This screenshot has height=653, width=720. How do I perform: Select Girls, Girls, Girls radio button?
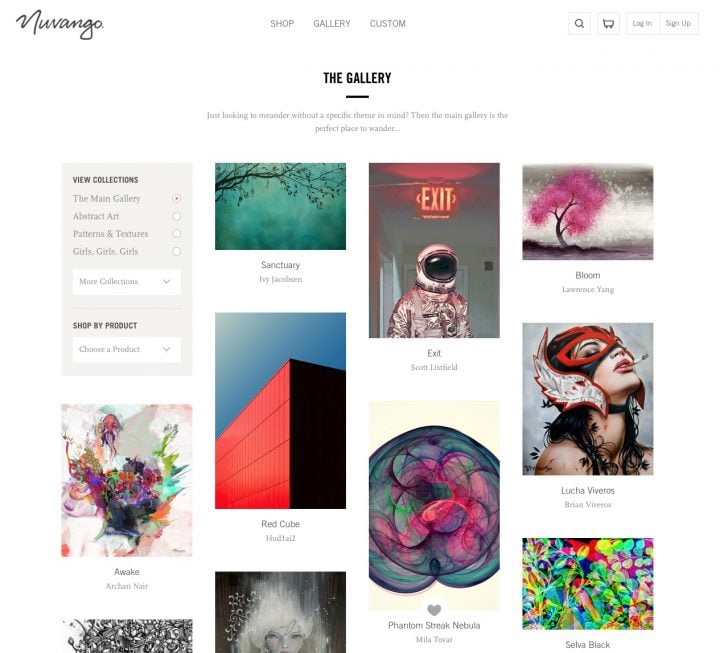176,251
